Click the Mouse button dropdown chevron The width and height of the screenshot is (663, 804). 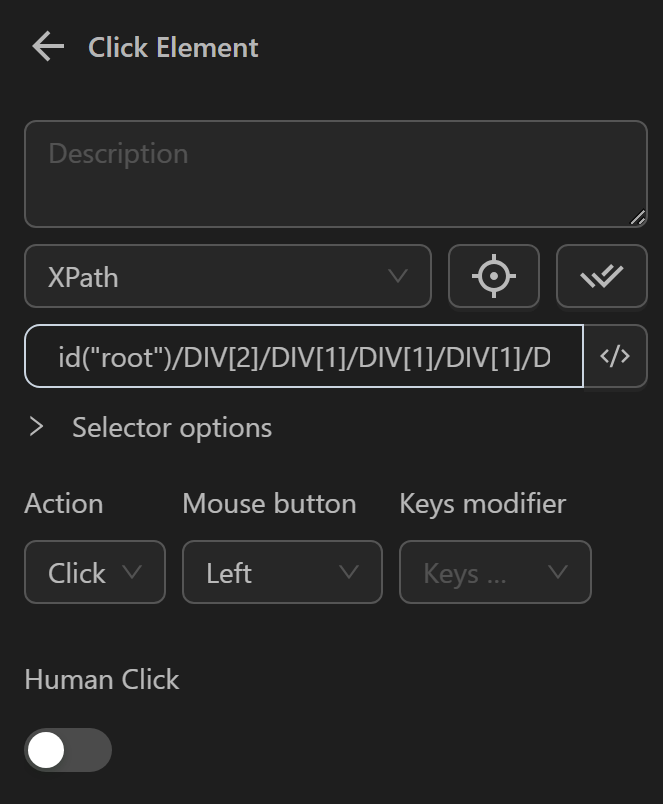tap(349, 572)
